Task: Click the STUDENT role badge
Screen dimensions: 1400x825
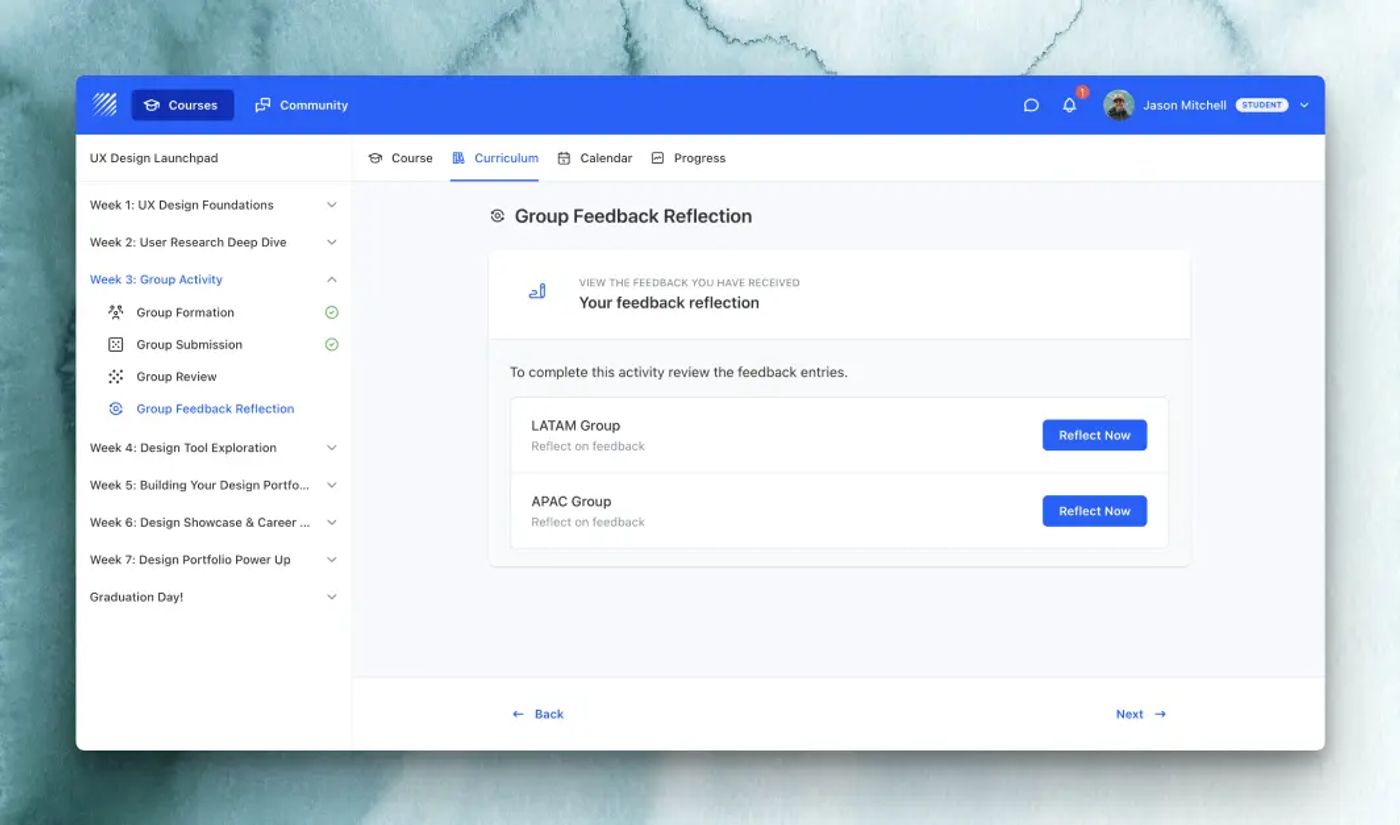Action: click(1262, 105)
